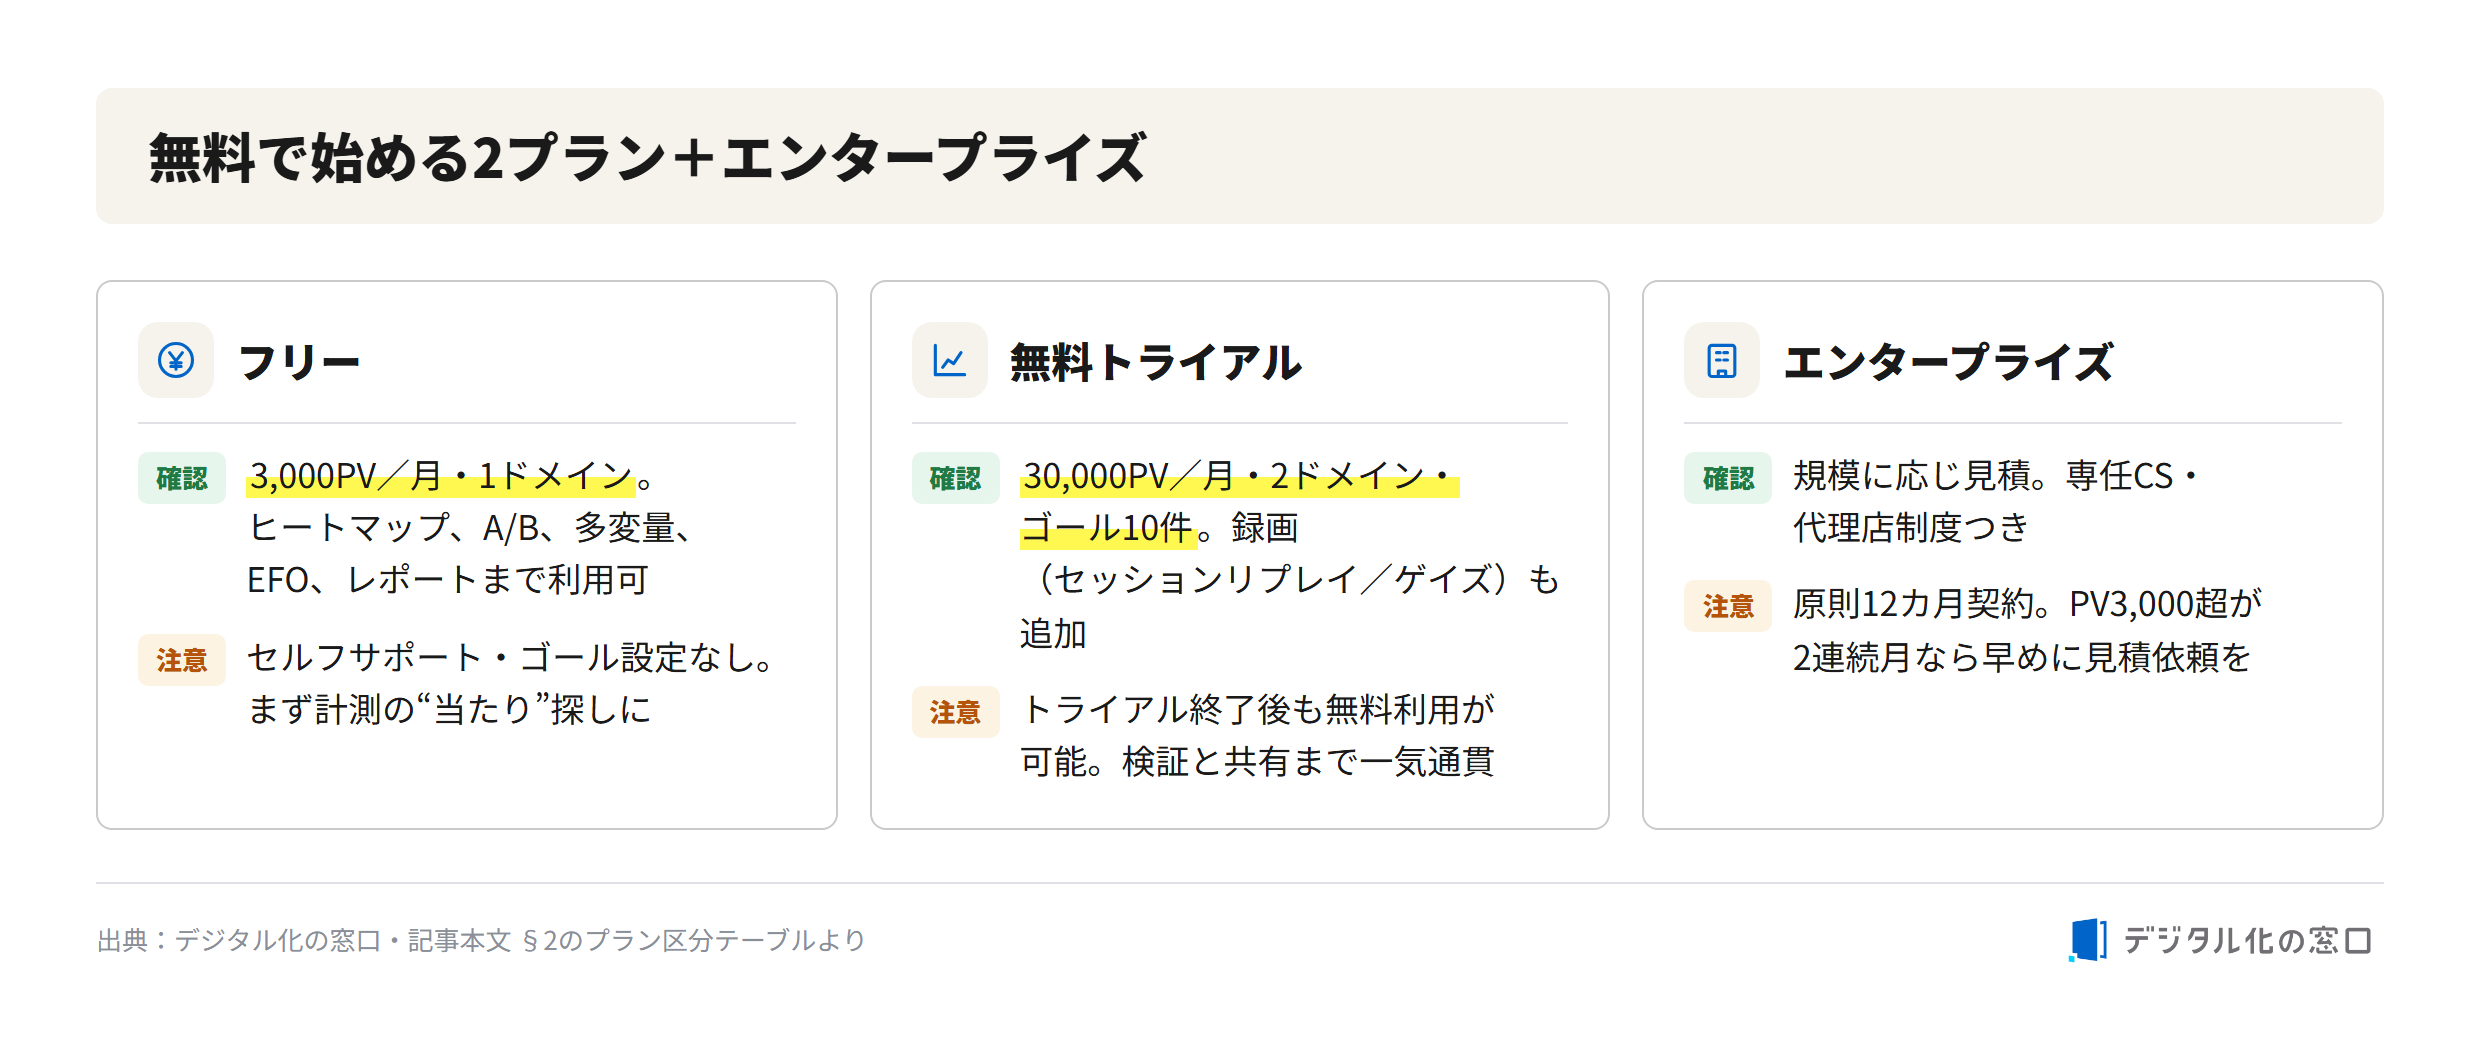Select the エンタープライズ plan heading

[1948, 361]
